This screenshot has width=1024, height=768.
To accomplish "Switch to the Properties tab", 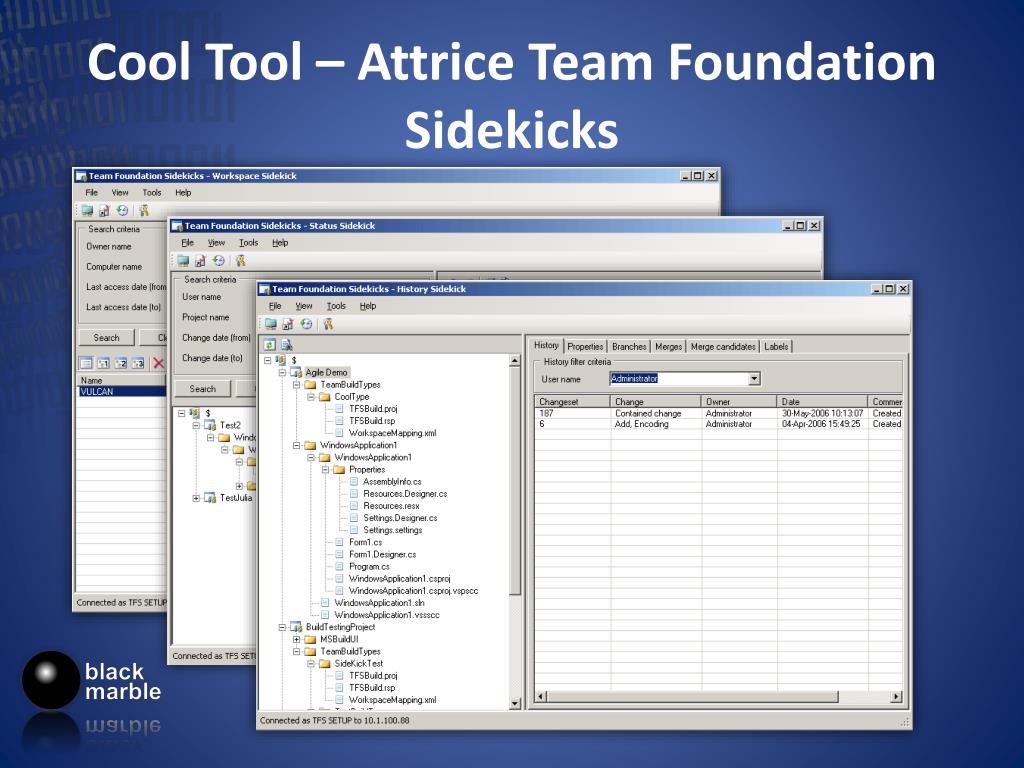I will click(584, 347).
